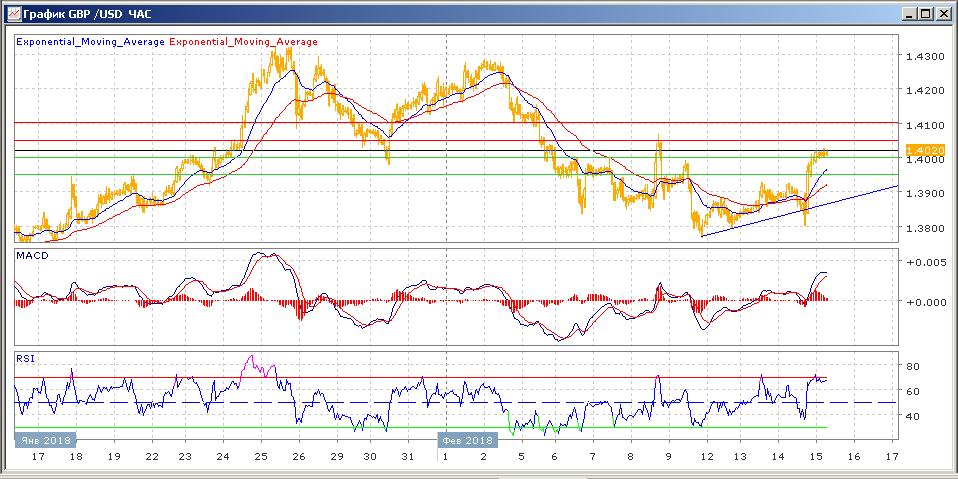
Task: Click the MACD indicator panel label
Action: tap(32, 256)
